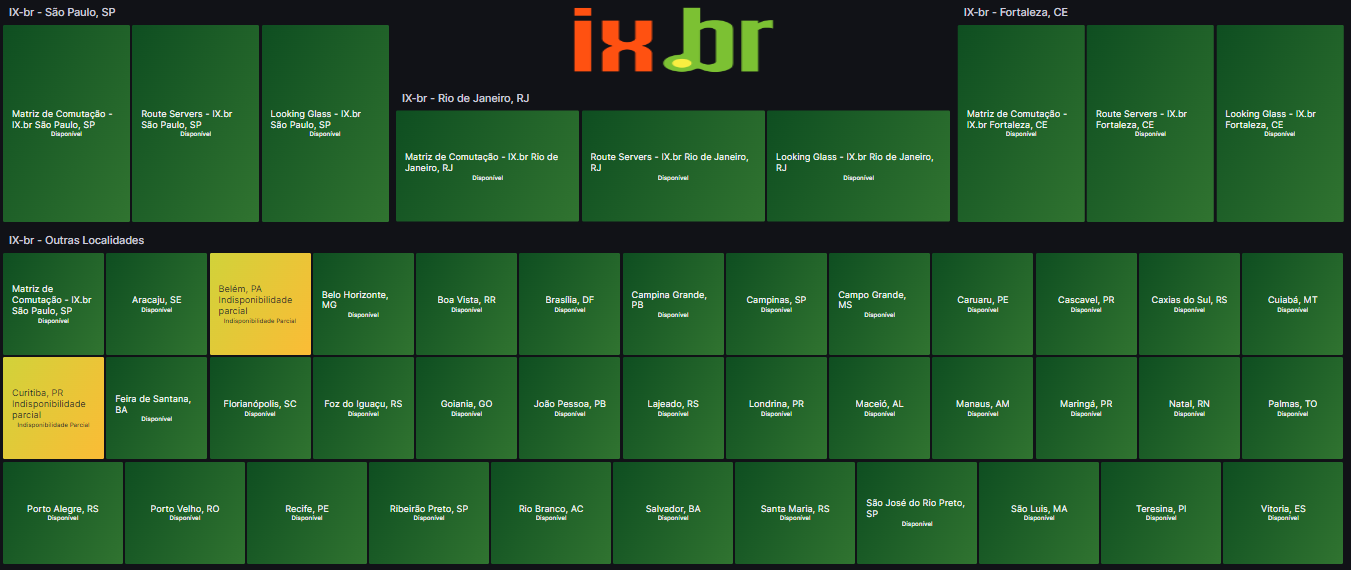Viewport: 1351px width, 570px height.
Task: Collapse the IX-br - Rio de Janeiro, RJ row
Action: 465,98
